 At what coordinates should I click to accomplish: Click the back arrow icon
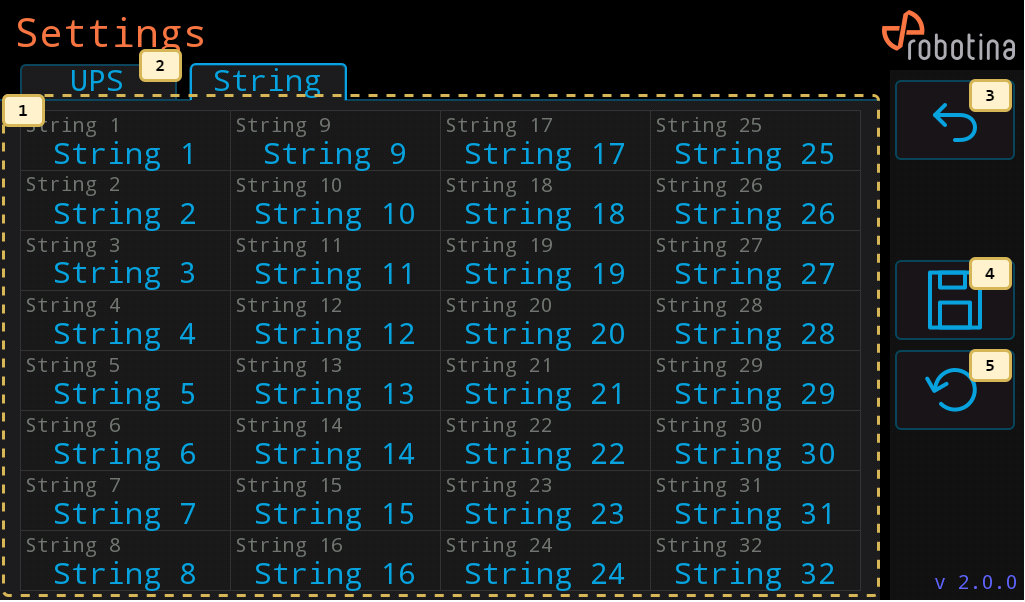[x=954, y=120]
